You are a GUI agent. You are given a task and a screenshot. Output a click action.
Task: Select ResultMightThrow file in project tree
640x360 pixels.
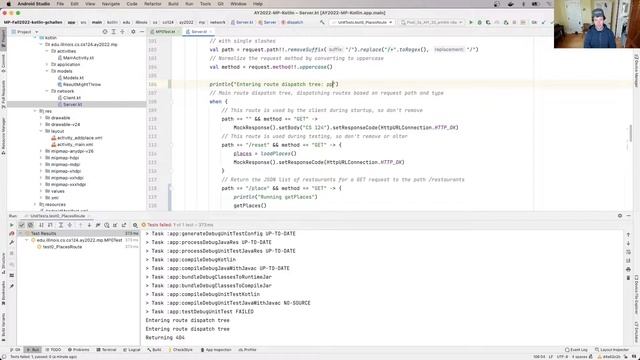pyautogui.click(x=79, y=84)
